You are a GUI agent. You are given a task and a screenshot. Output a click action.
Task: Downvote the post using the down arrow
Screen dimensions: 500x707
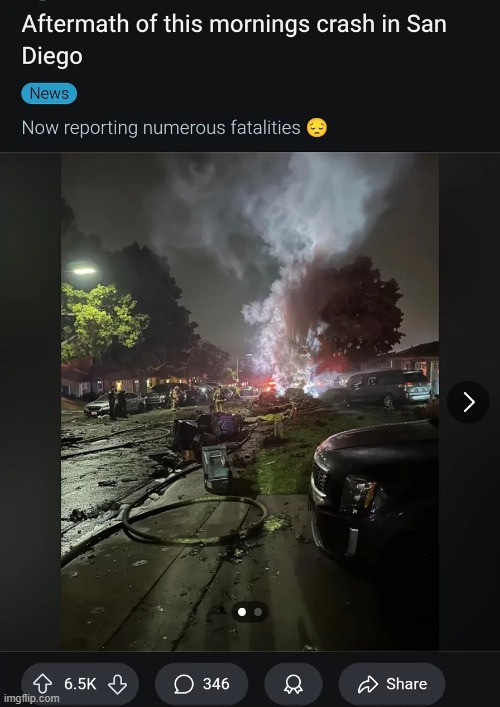(117, 684)
